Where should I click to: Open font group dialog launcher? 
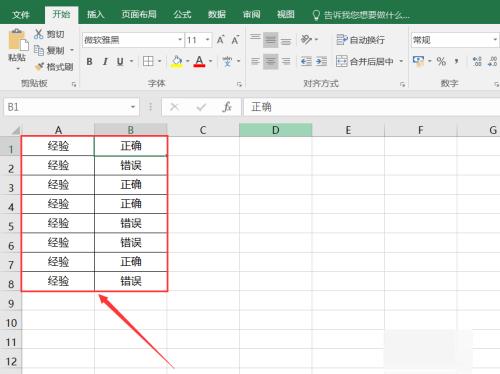click(239, 85)
